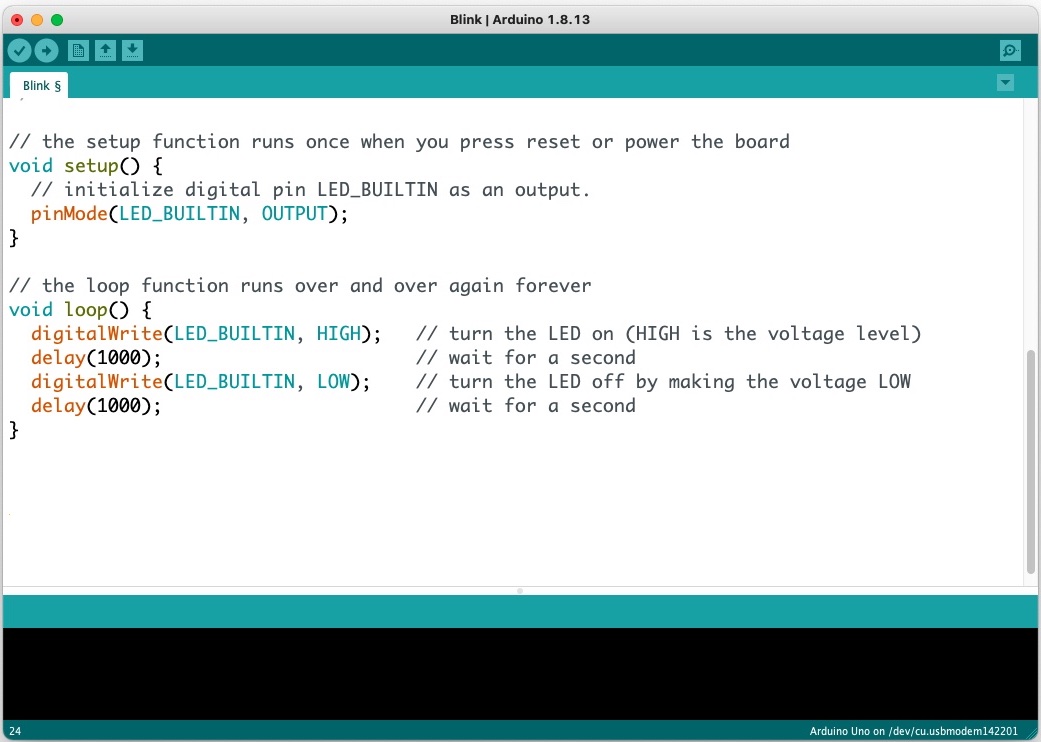This screenshot has width=1041, height=742.
Task: Save the sketch with the down-arrow icon
Action: pos(132,51)
